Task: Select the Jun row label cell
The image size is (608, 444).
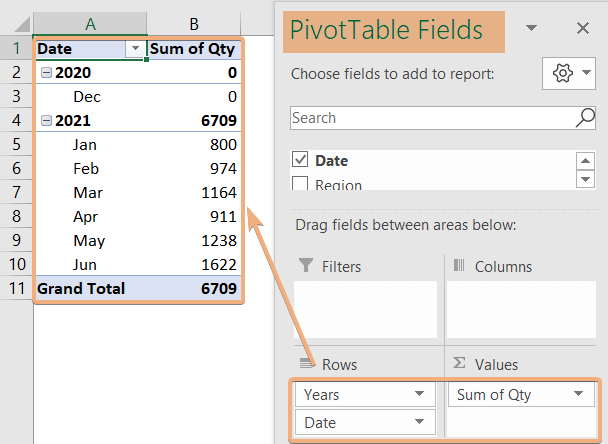Action: point(91,265)
